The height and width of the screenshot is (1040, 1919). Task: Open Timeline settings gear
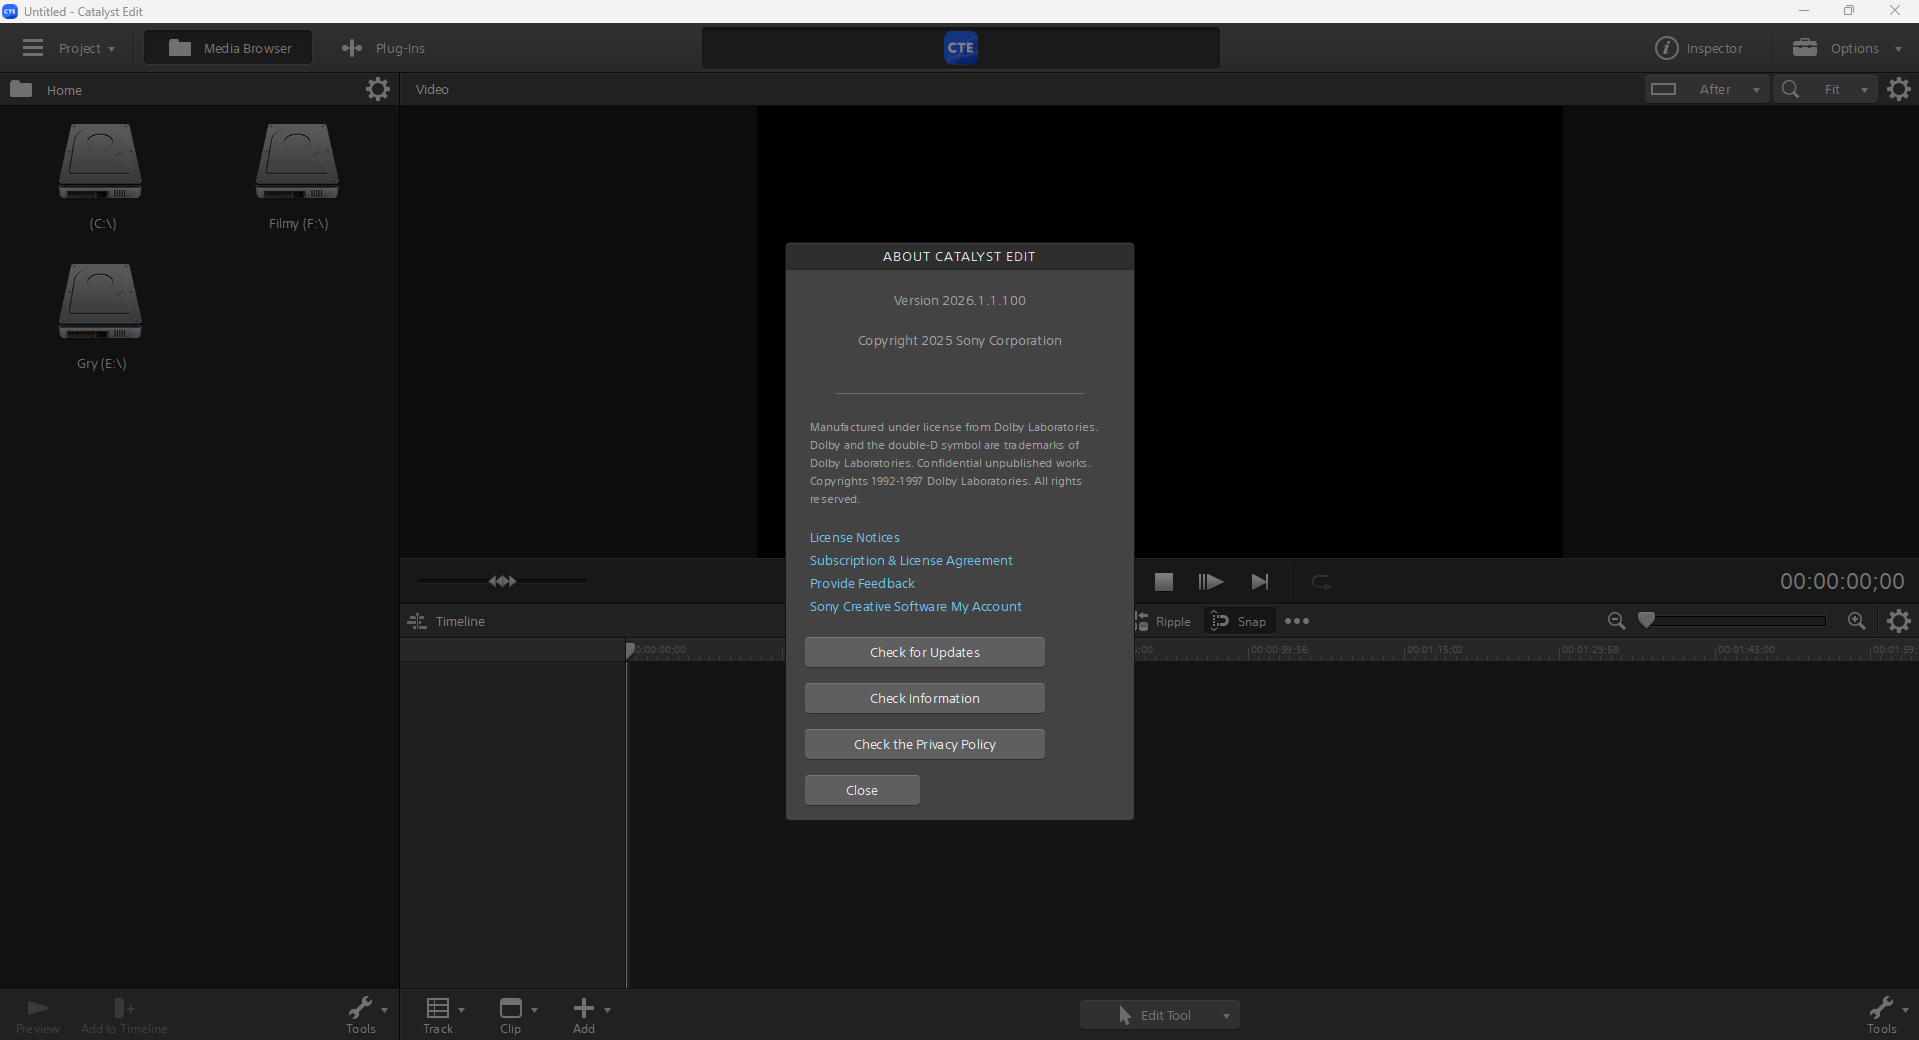(1899, 621)
